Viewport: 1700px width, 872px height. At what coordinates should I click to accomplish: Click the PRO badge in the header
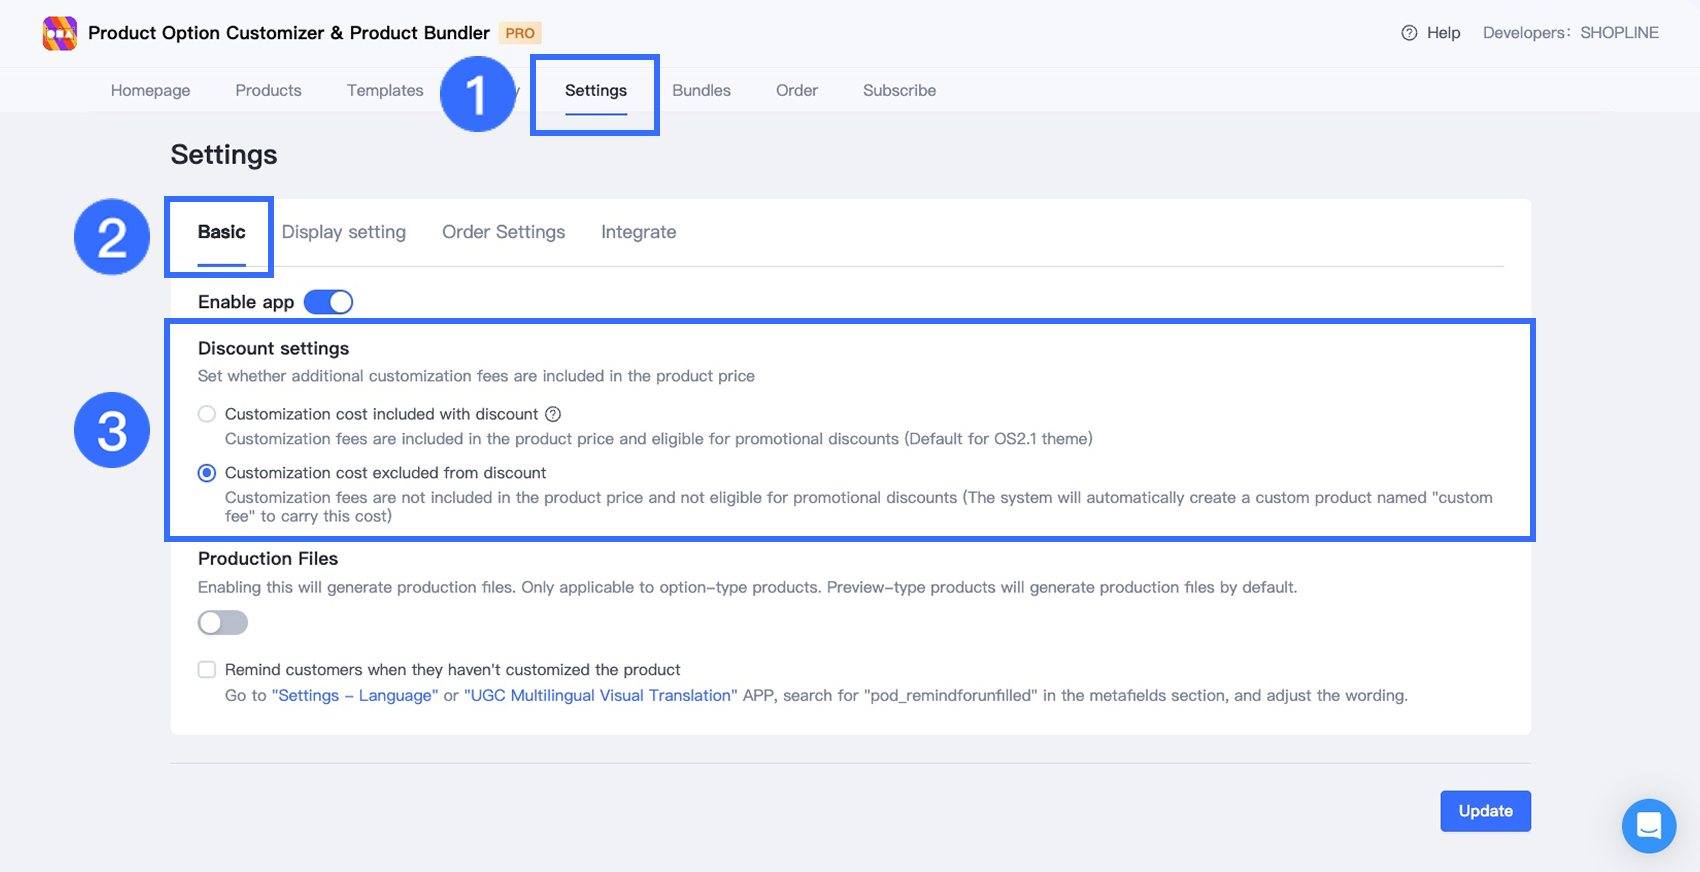point(519,33)
